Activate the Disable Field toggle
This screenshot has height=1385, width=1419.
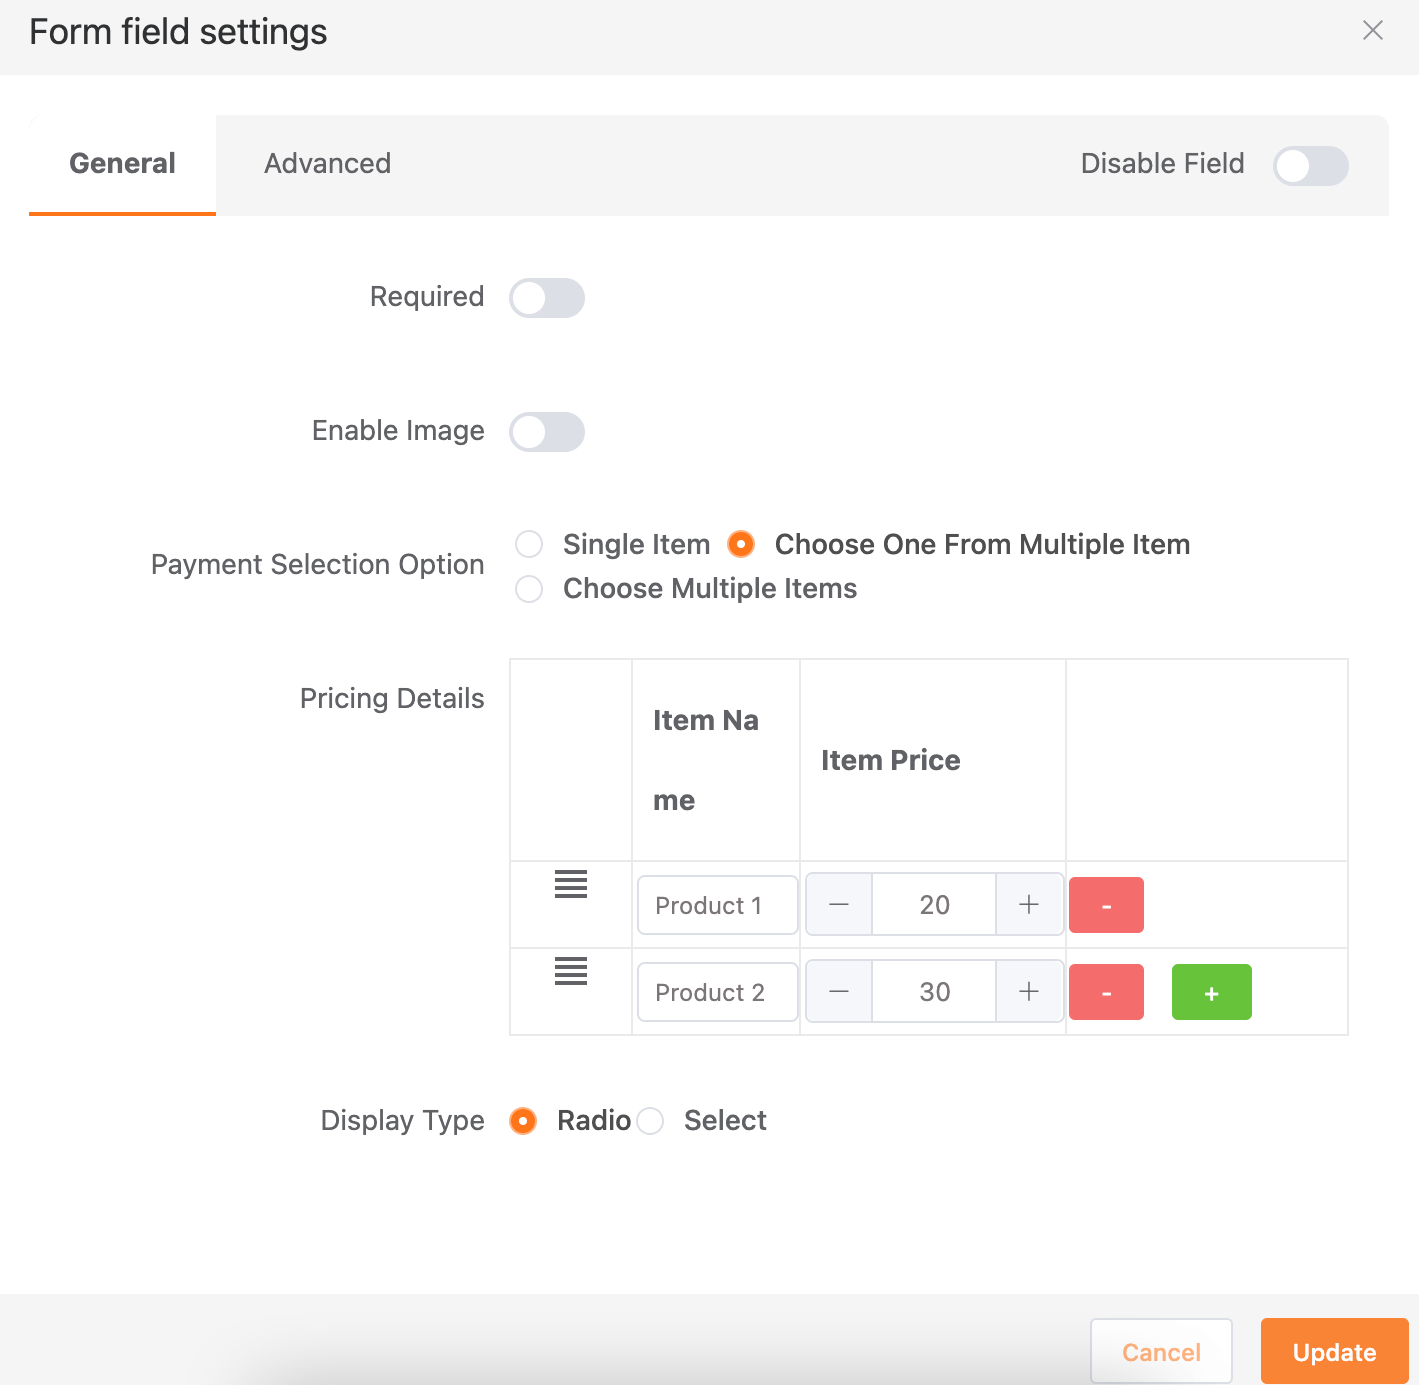click(x=1311, y=166)
